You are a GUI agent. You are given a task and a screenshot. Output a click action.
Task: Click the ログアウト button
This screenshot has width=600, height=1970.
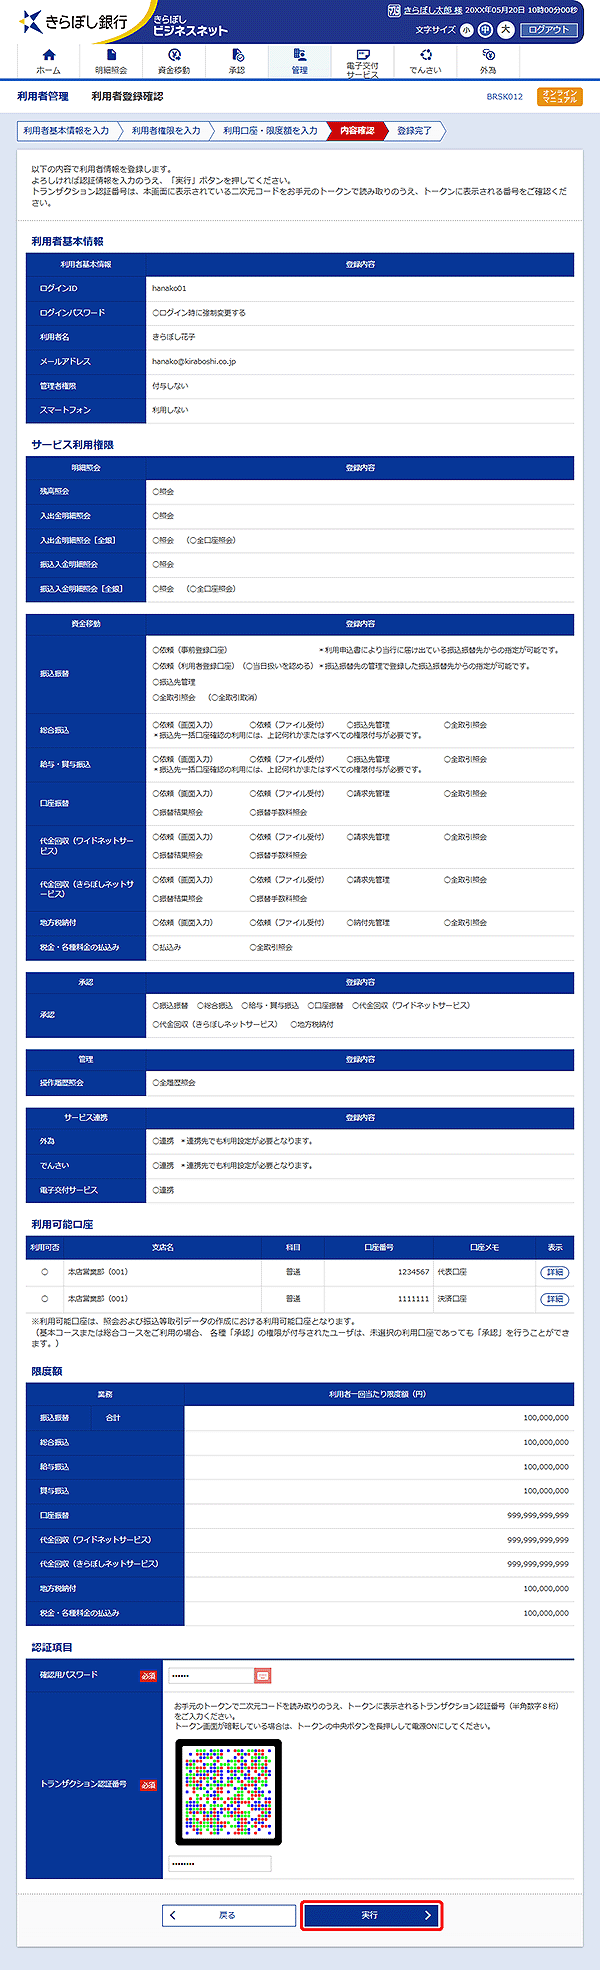click(x=549, y=30)
